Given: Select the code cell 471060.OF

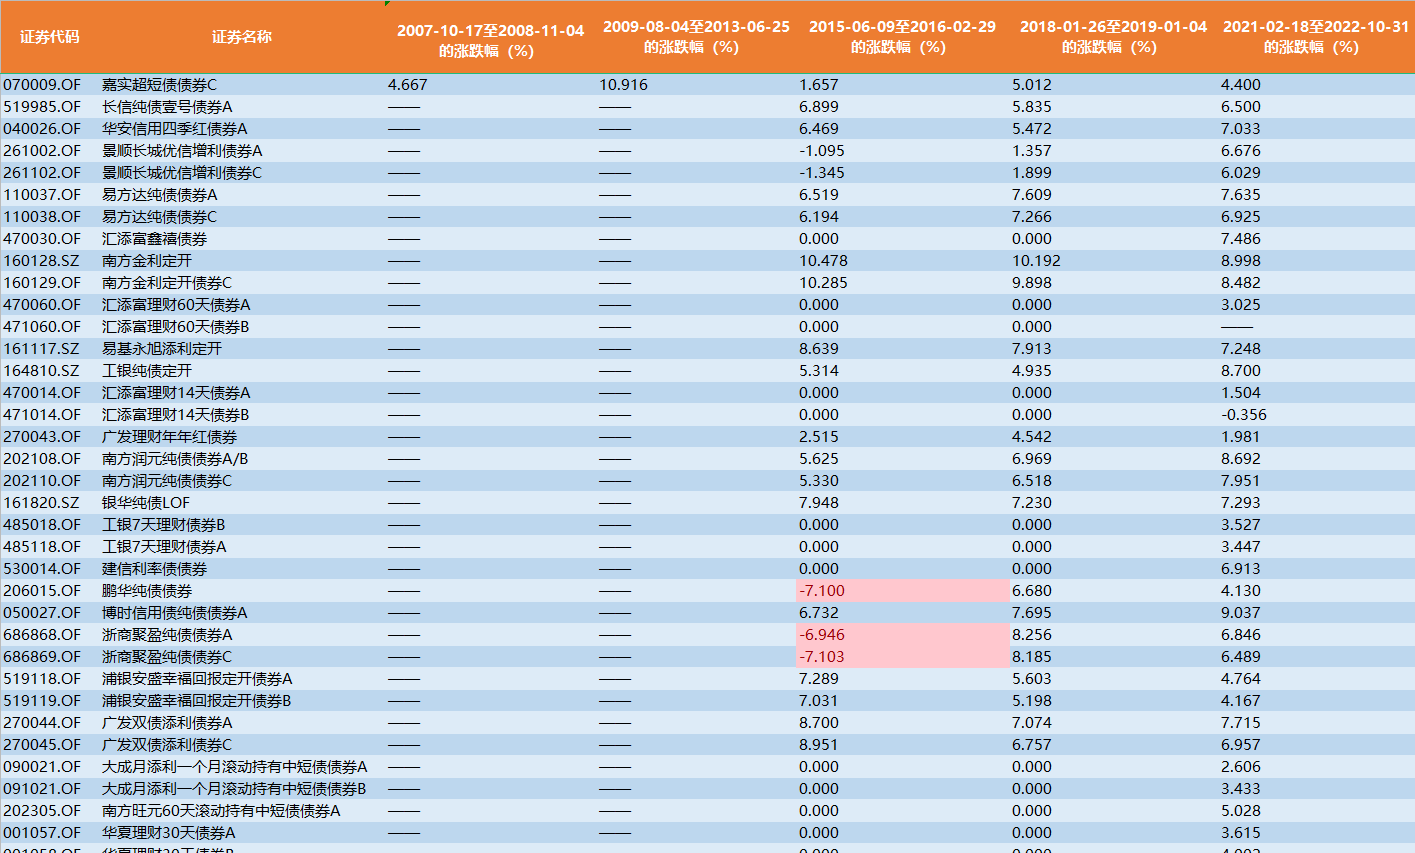Looking at the screenshot, I should coord(42,327).
